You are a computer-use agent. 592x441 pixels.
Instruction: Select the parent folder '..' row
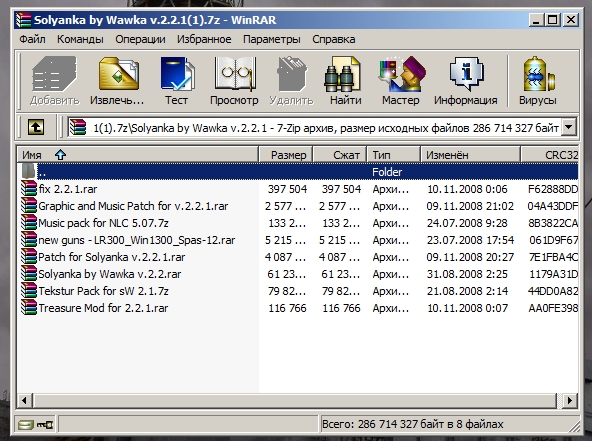pos(297,172)
